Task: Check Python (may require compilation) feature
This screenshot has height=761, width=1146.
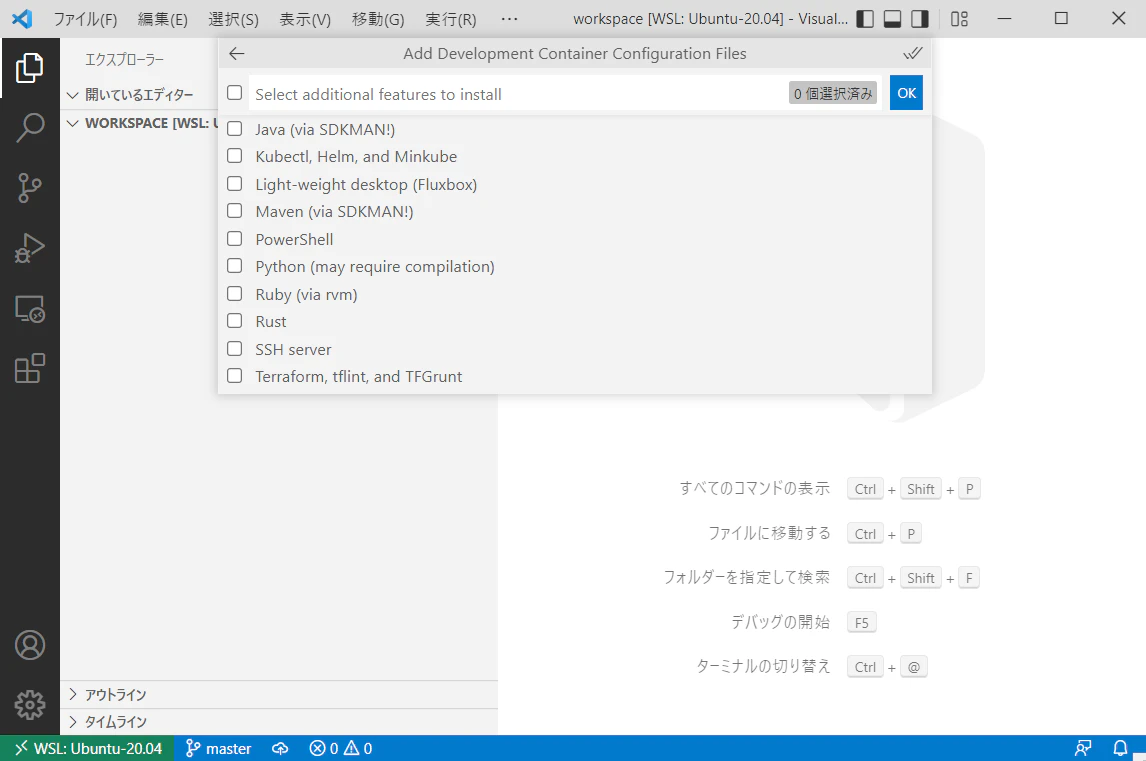Action: point(235,265)
